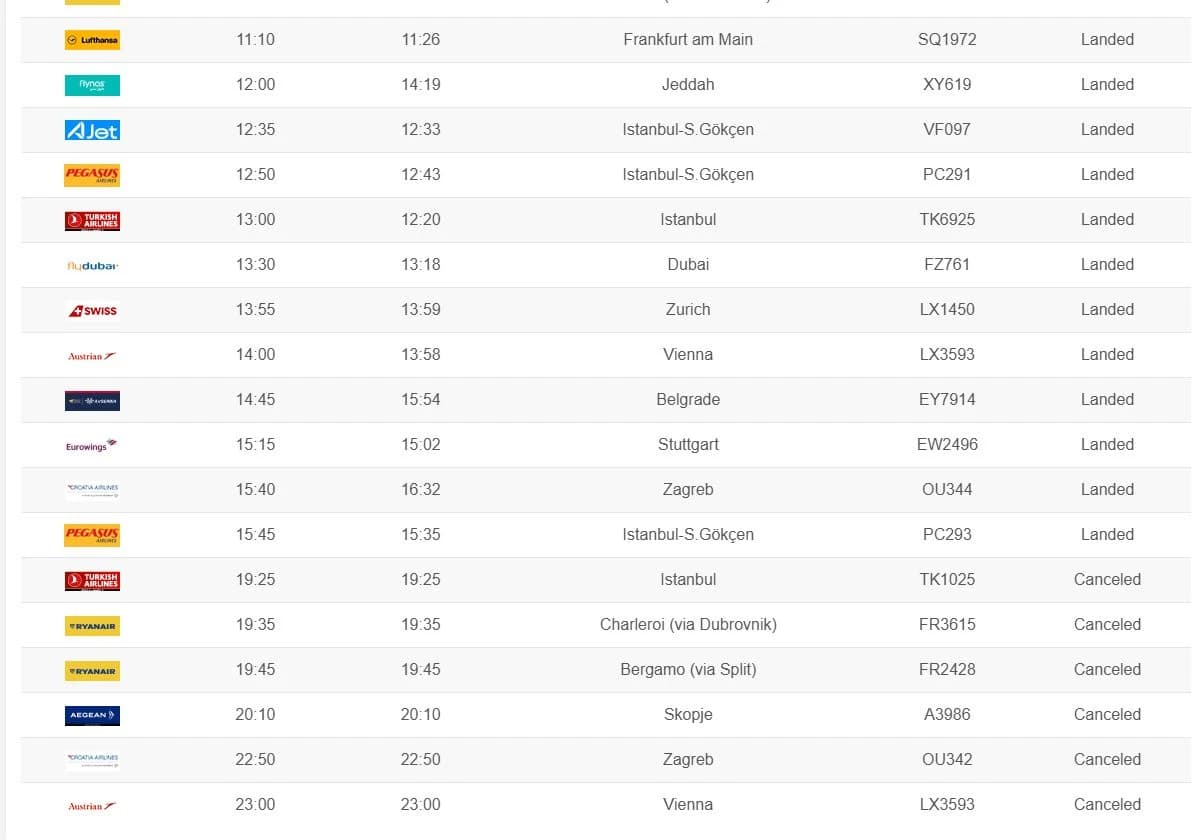Screen dimensions: 1204x840
Task: Click the Lufthansa airline logo
Action: [92, 40]
